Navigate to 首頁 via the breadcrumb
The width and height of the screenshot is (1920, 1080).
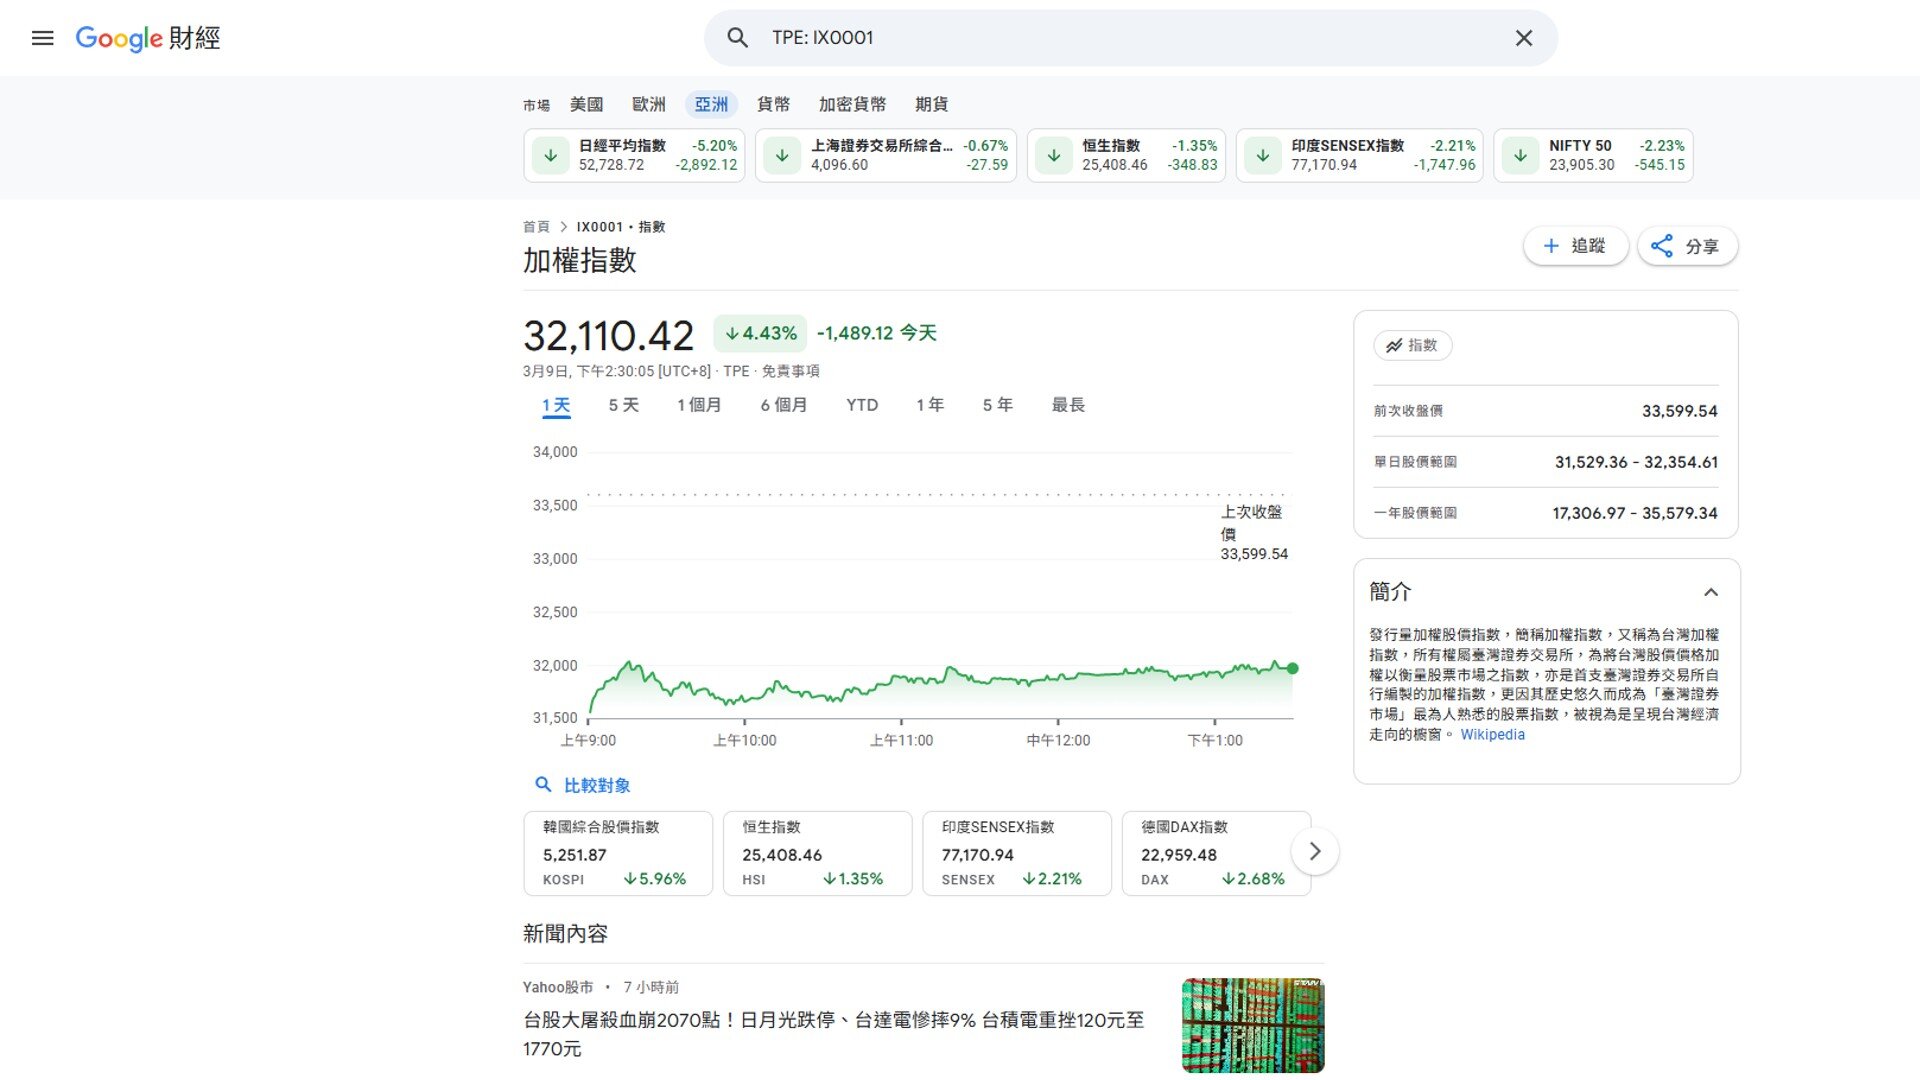pyautogui.click(x=537, y=226)
